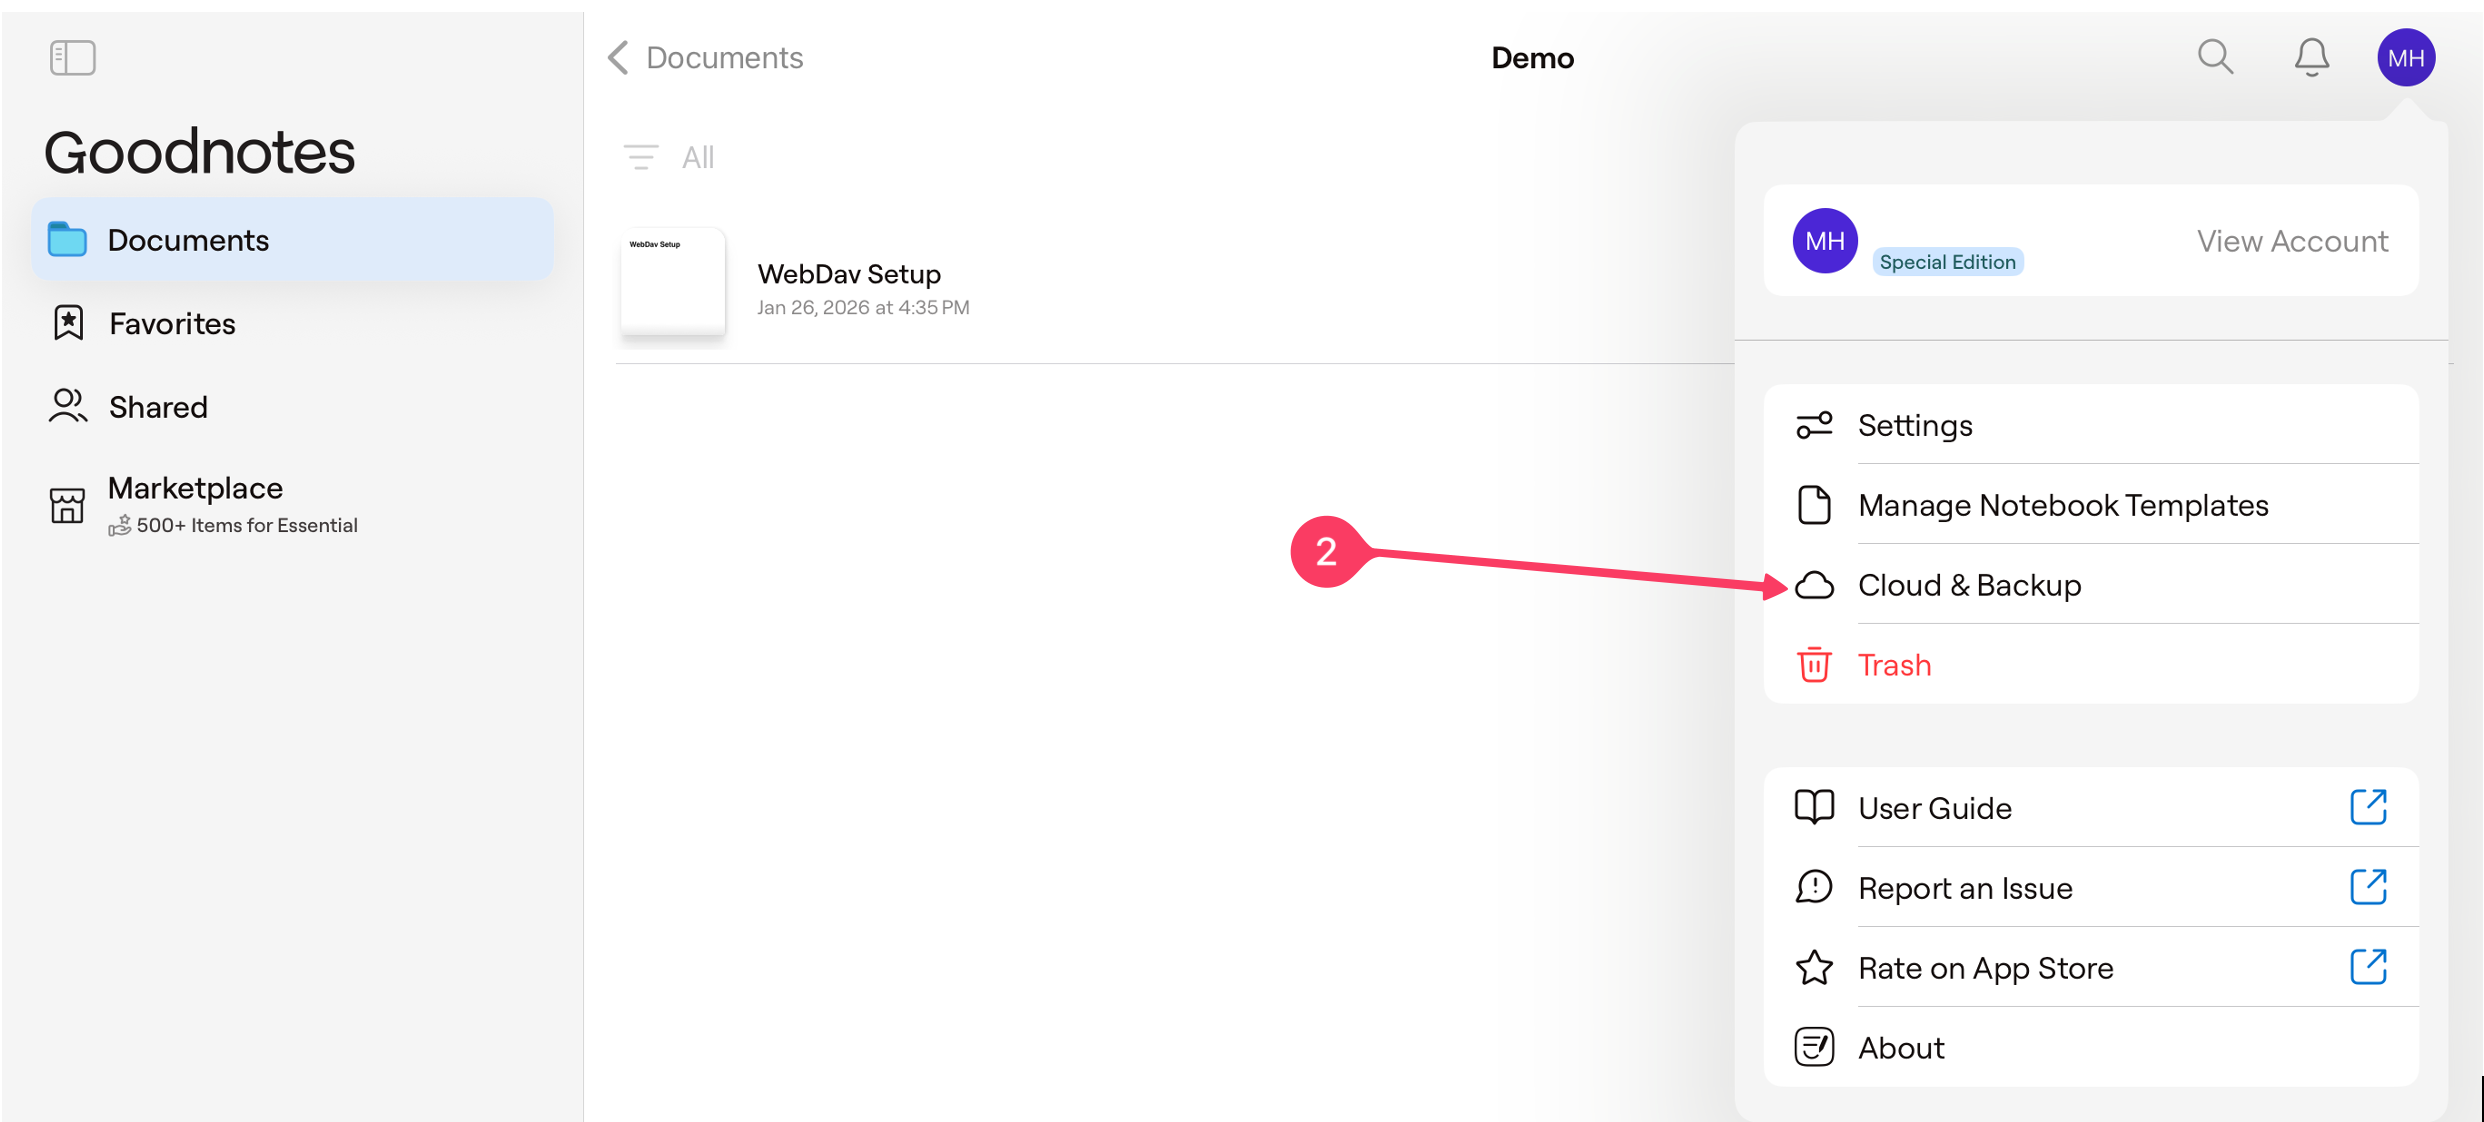
Task: Click the Documents folder icon in sidebar
Action: point(67,240)
